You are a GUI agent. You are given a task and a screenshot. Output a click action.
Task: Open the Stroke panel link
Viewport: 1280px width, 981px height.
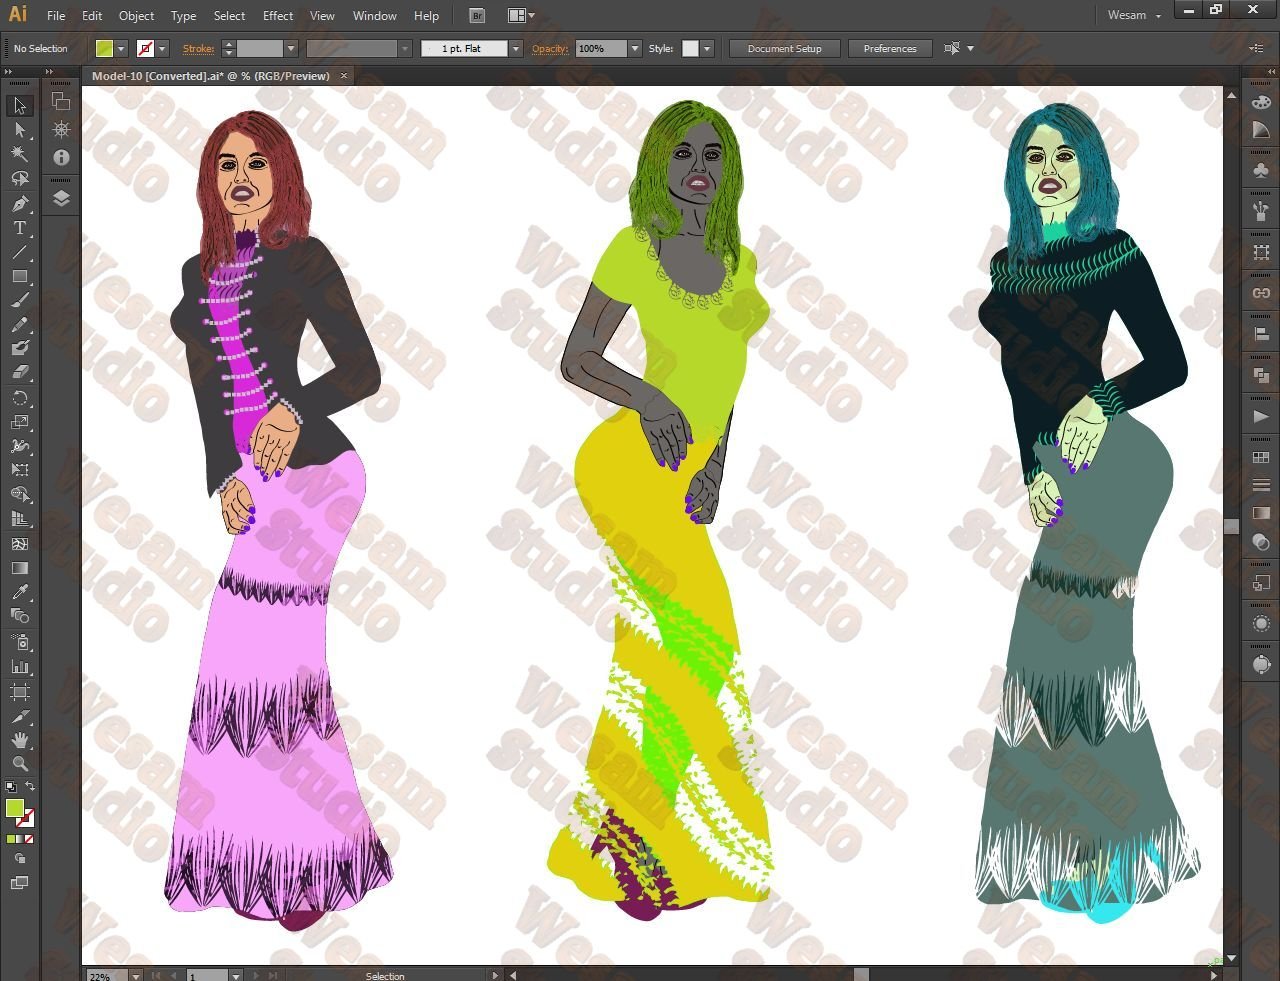[198, 48]
